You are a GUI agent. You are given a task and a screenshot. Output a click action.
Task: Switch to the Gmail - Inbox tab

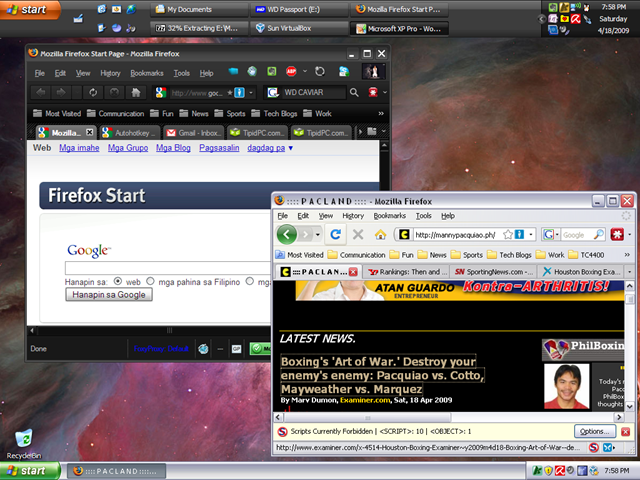pyautogui.click(x=193, y=133)
